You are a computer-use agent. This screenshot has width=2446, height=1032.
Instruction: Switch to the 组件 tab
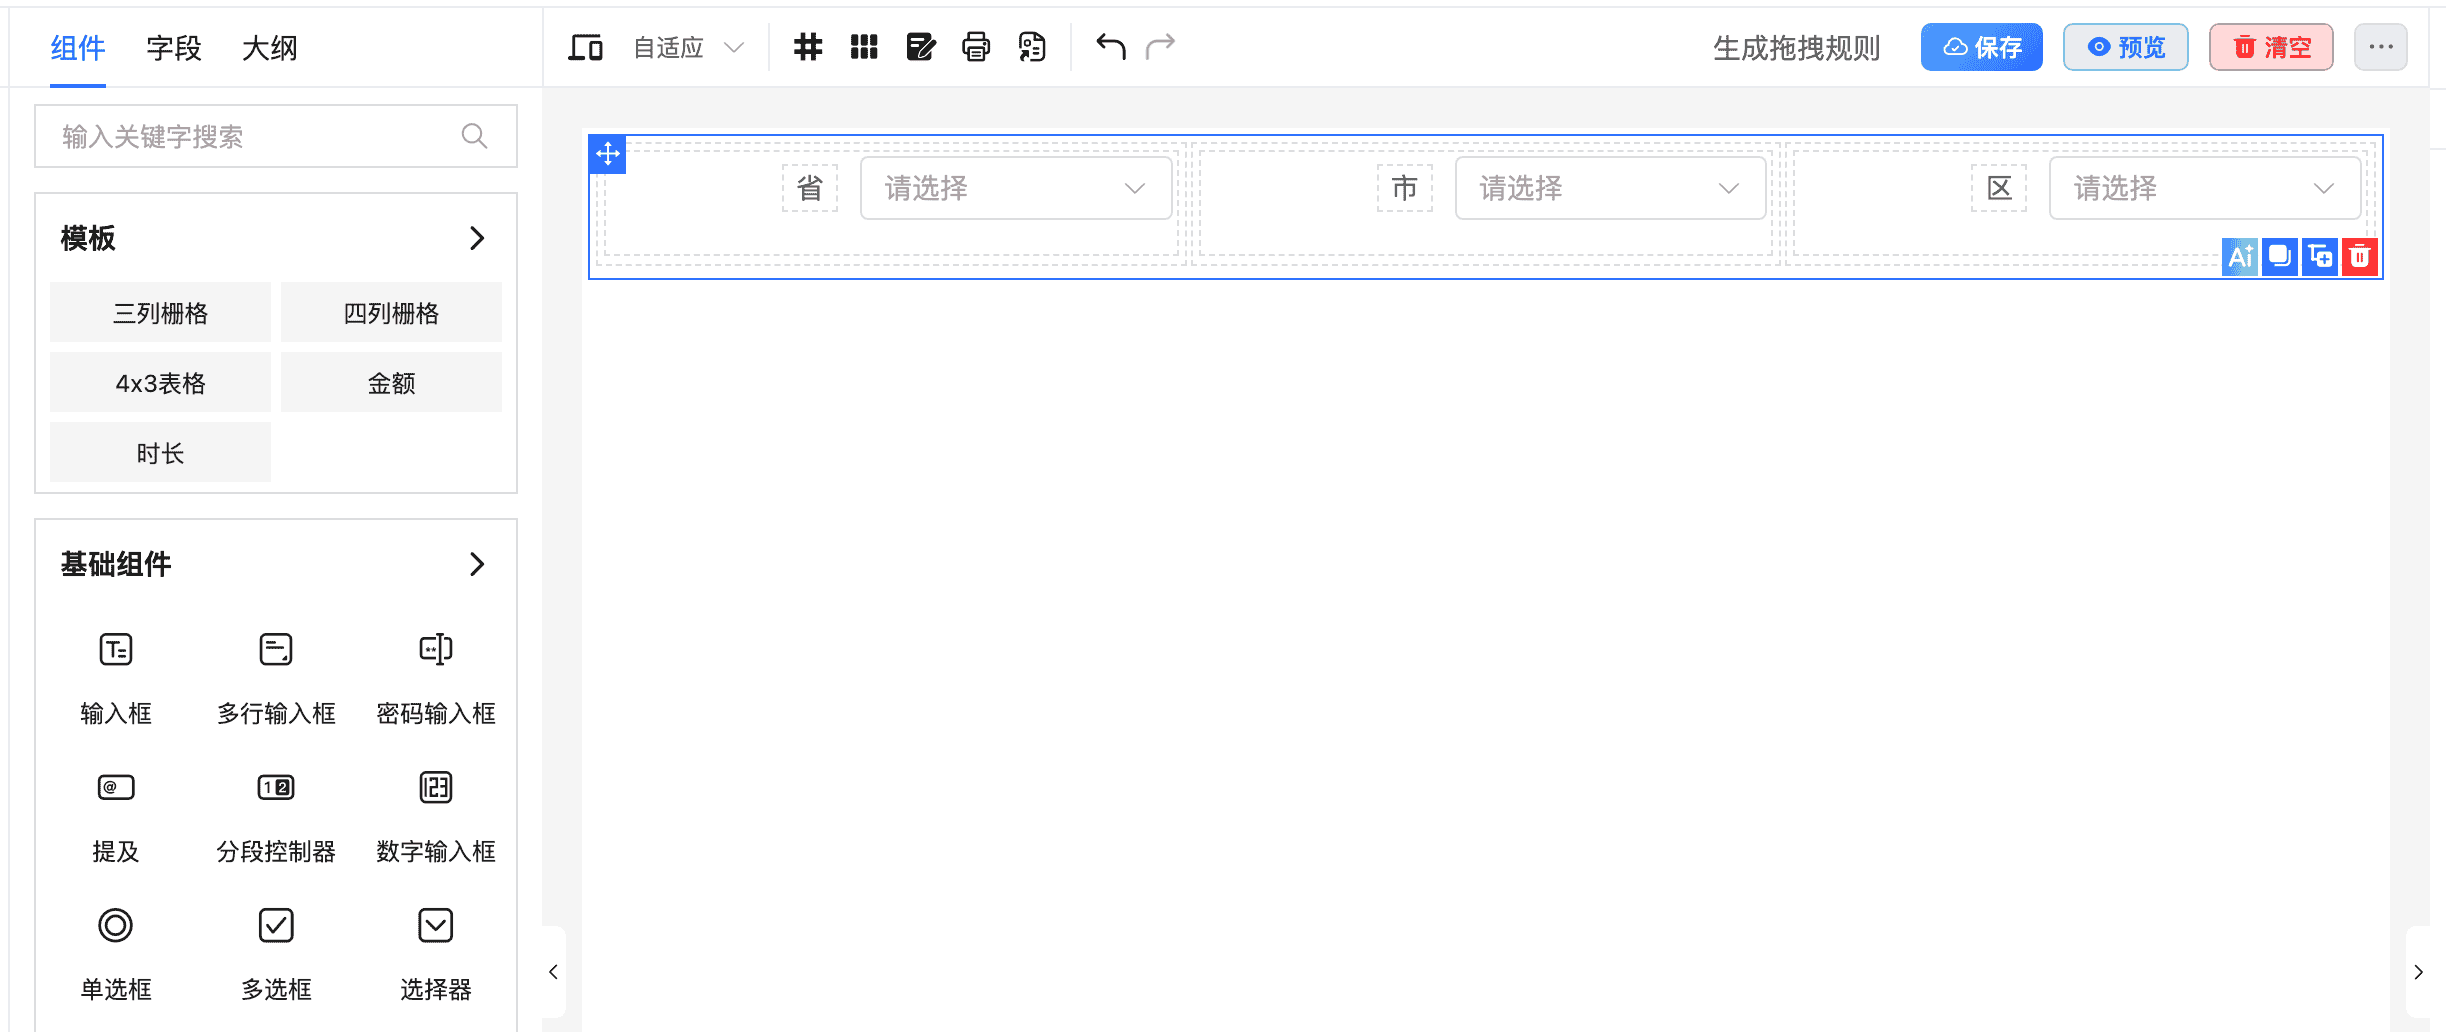tap(78, 48)
